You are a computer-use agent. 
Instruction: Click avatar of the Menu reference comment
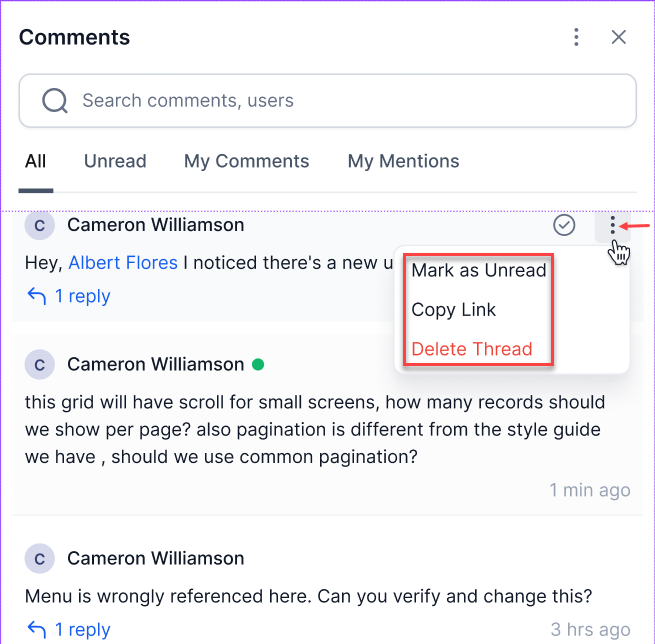click(39, 559)
